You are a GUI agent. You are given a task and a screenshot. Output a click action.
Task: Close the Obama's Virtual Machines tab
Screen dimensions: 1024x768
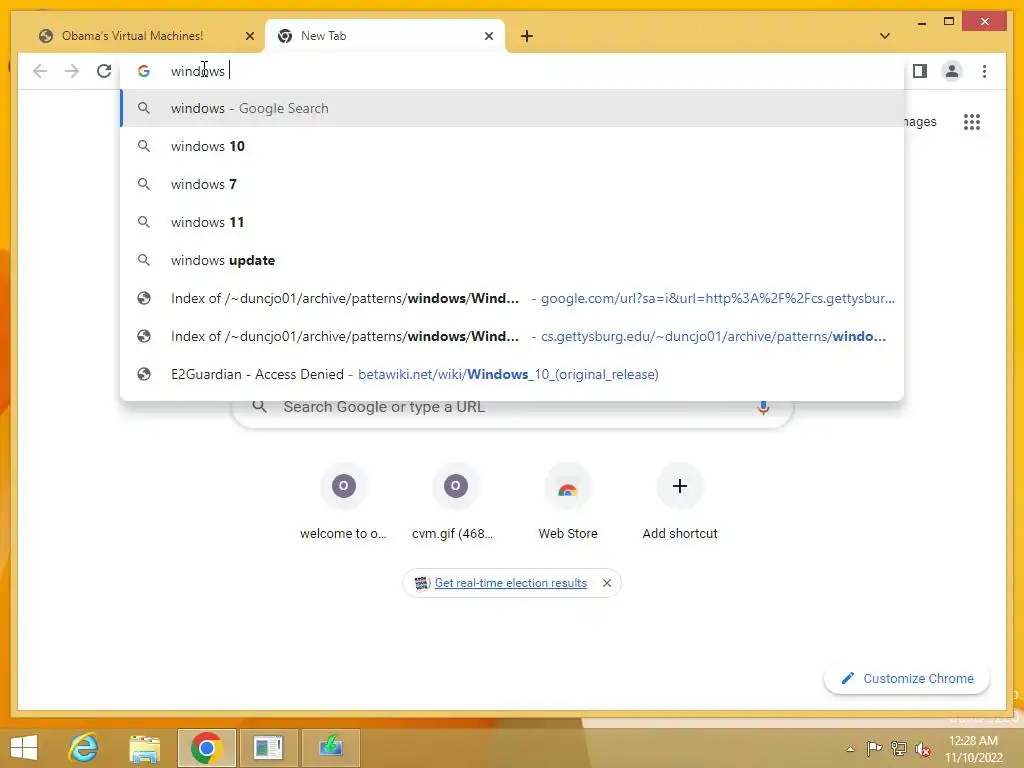[x=249, y=36]
